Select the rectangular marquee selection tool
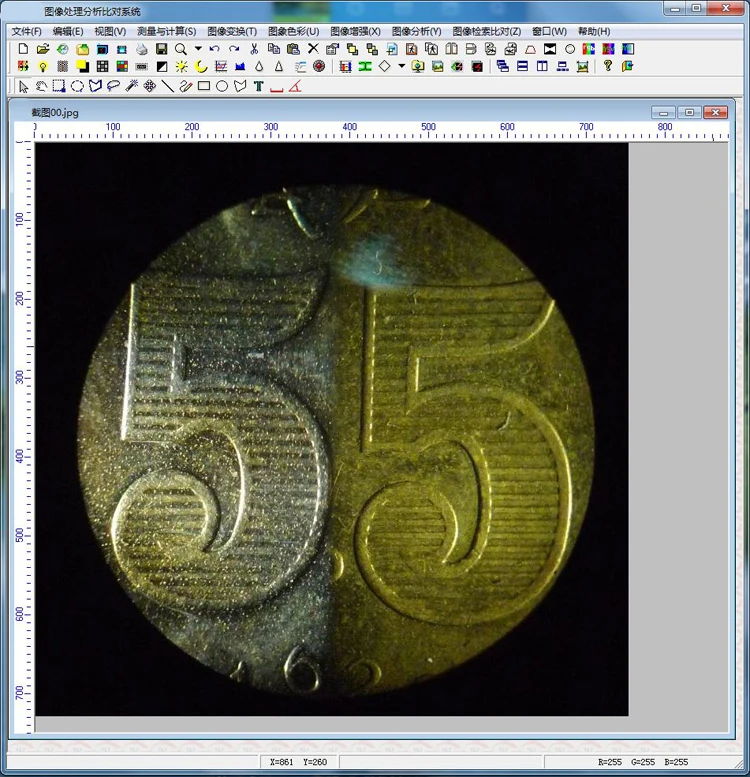750x777 pixels. pos(59,87)
